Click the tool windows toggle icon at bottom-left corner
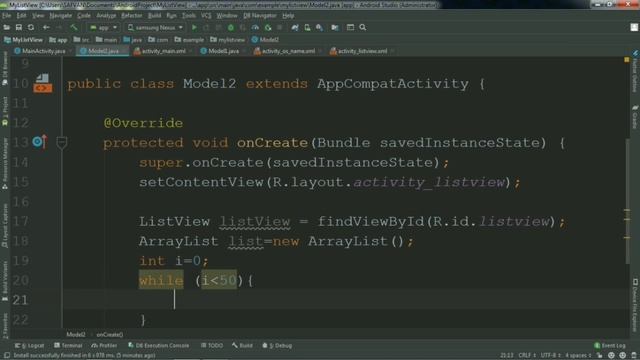This screenshot has width=640, height=360. click(x=6, y=355)
